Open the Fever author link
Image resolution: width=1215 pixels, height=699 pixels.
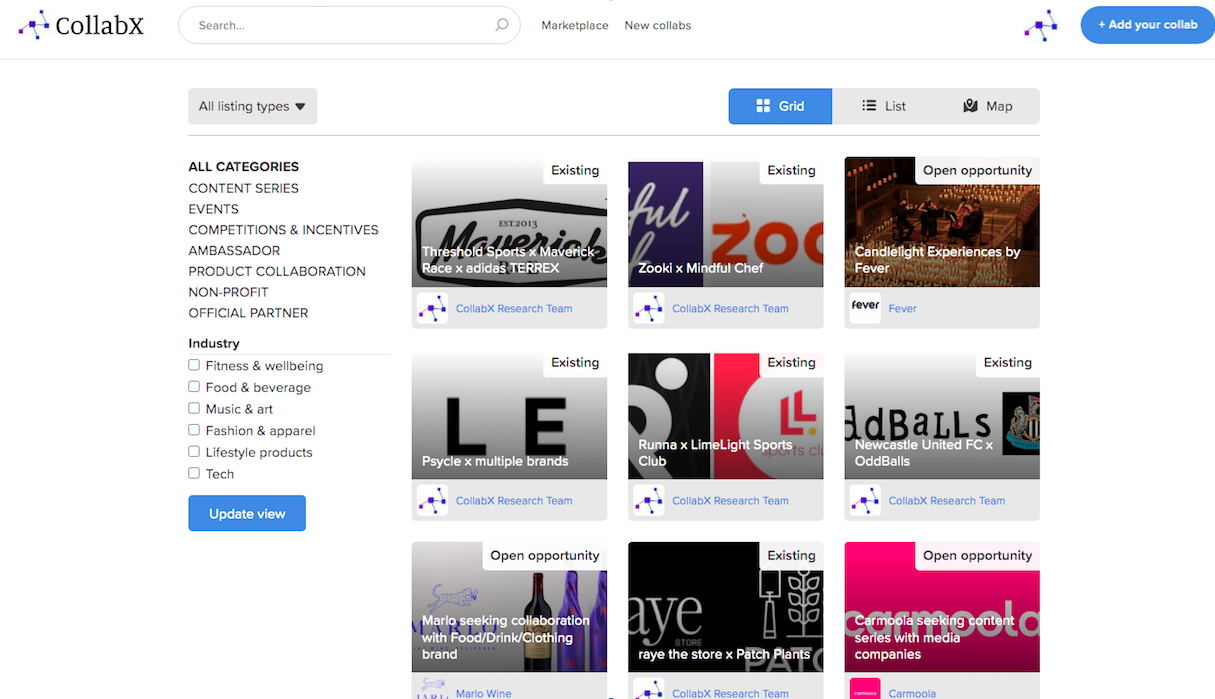pyautogui.click(x=902, y=308)
